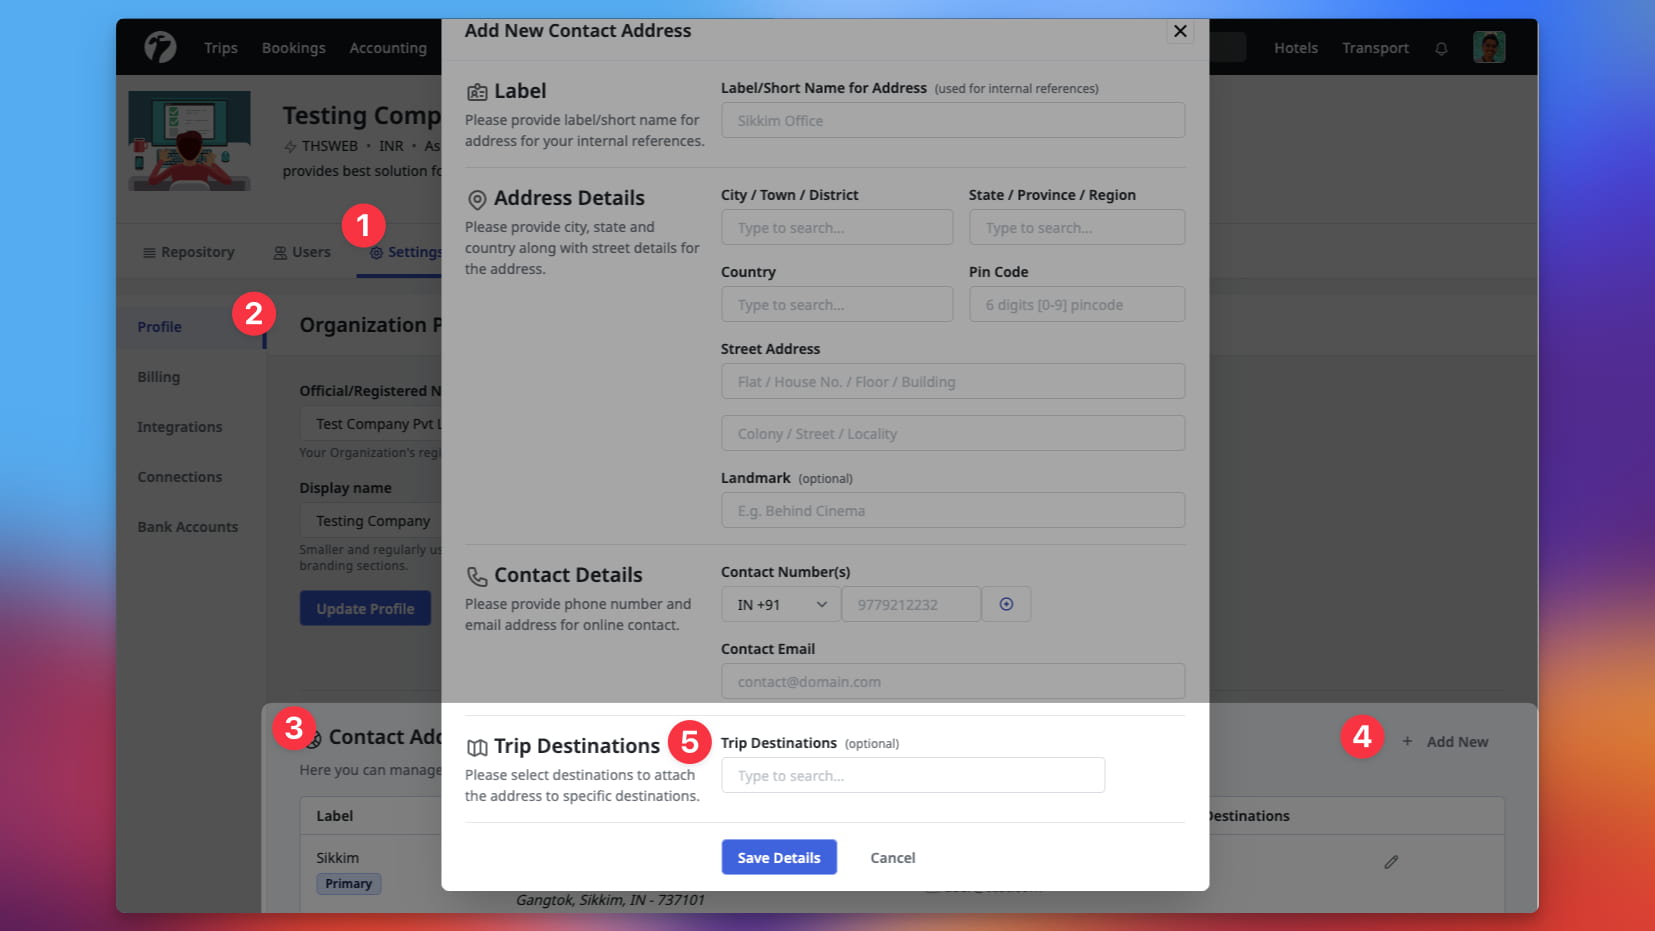Click the Contact Email input field
1655x931 pixels.
click(952, 681)
